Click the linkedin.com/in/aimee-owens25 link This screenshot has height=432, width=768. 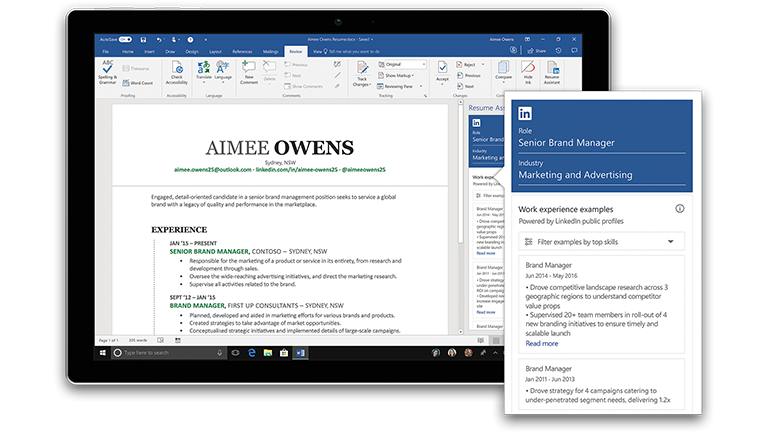296,169
